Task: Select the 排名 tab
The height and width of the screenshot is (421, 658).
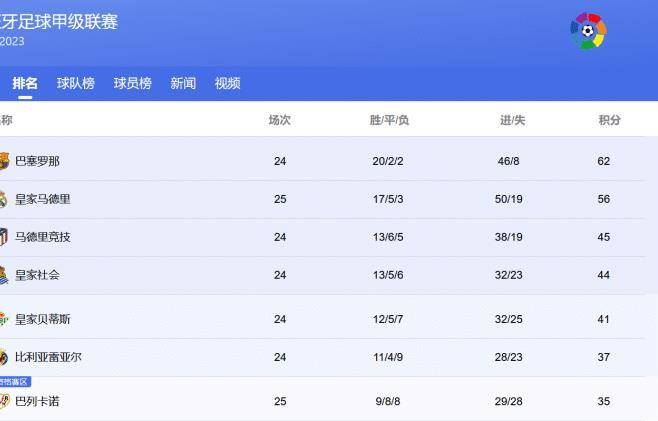Action: (x=25, y=83)
